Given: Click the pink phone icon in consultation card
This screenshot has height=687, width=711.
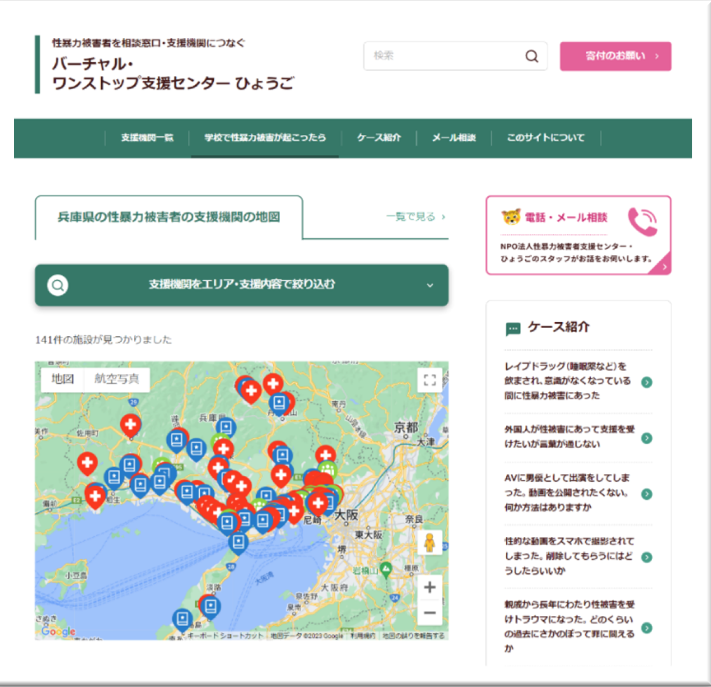Looking at the screenshot, I should coord(643,222).
